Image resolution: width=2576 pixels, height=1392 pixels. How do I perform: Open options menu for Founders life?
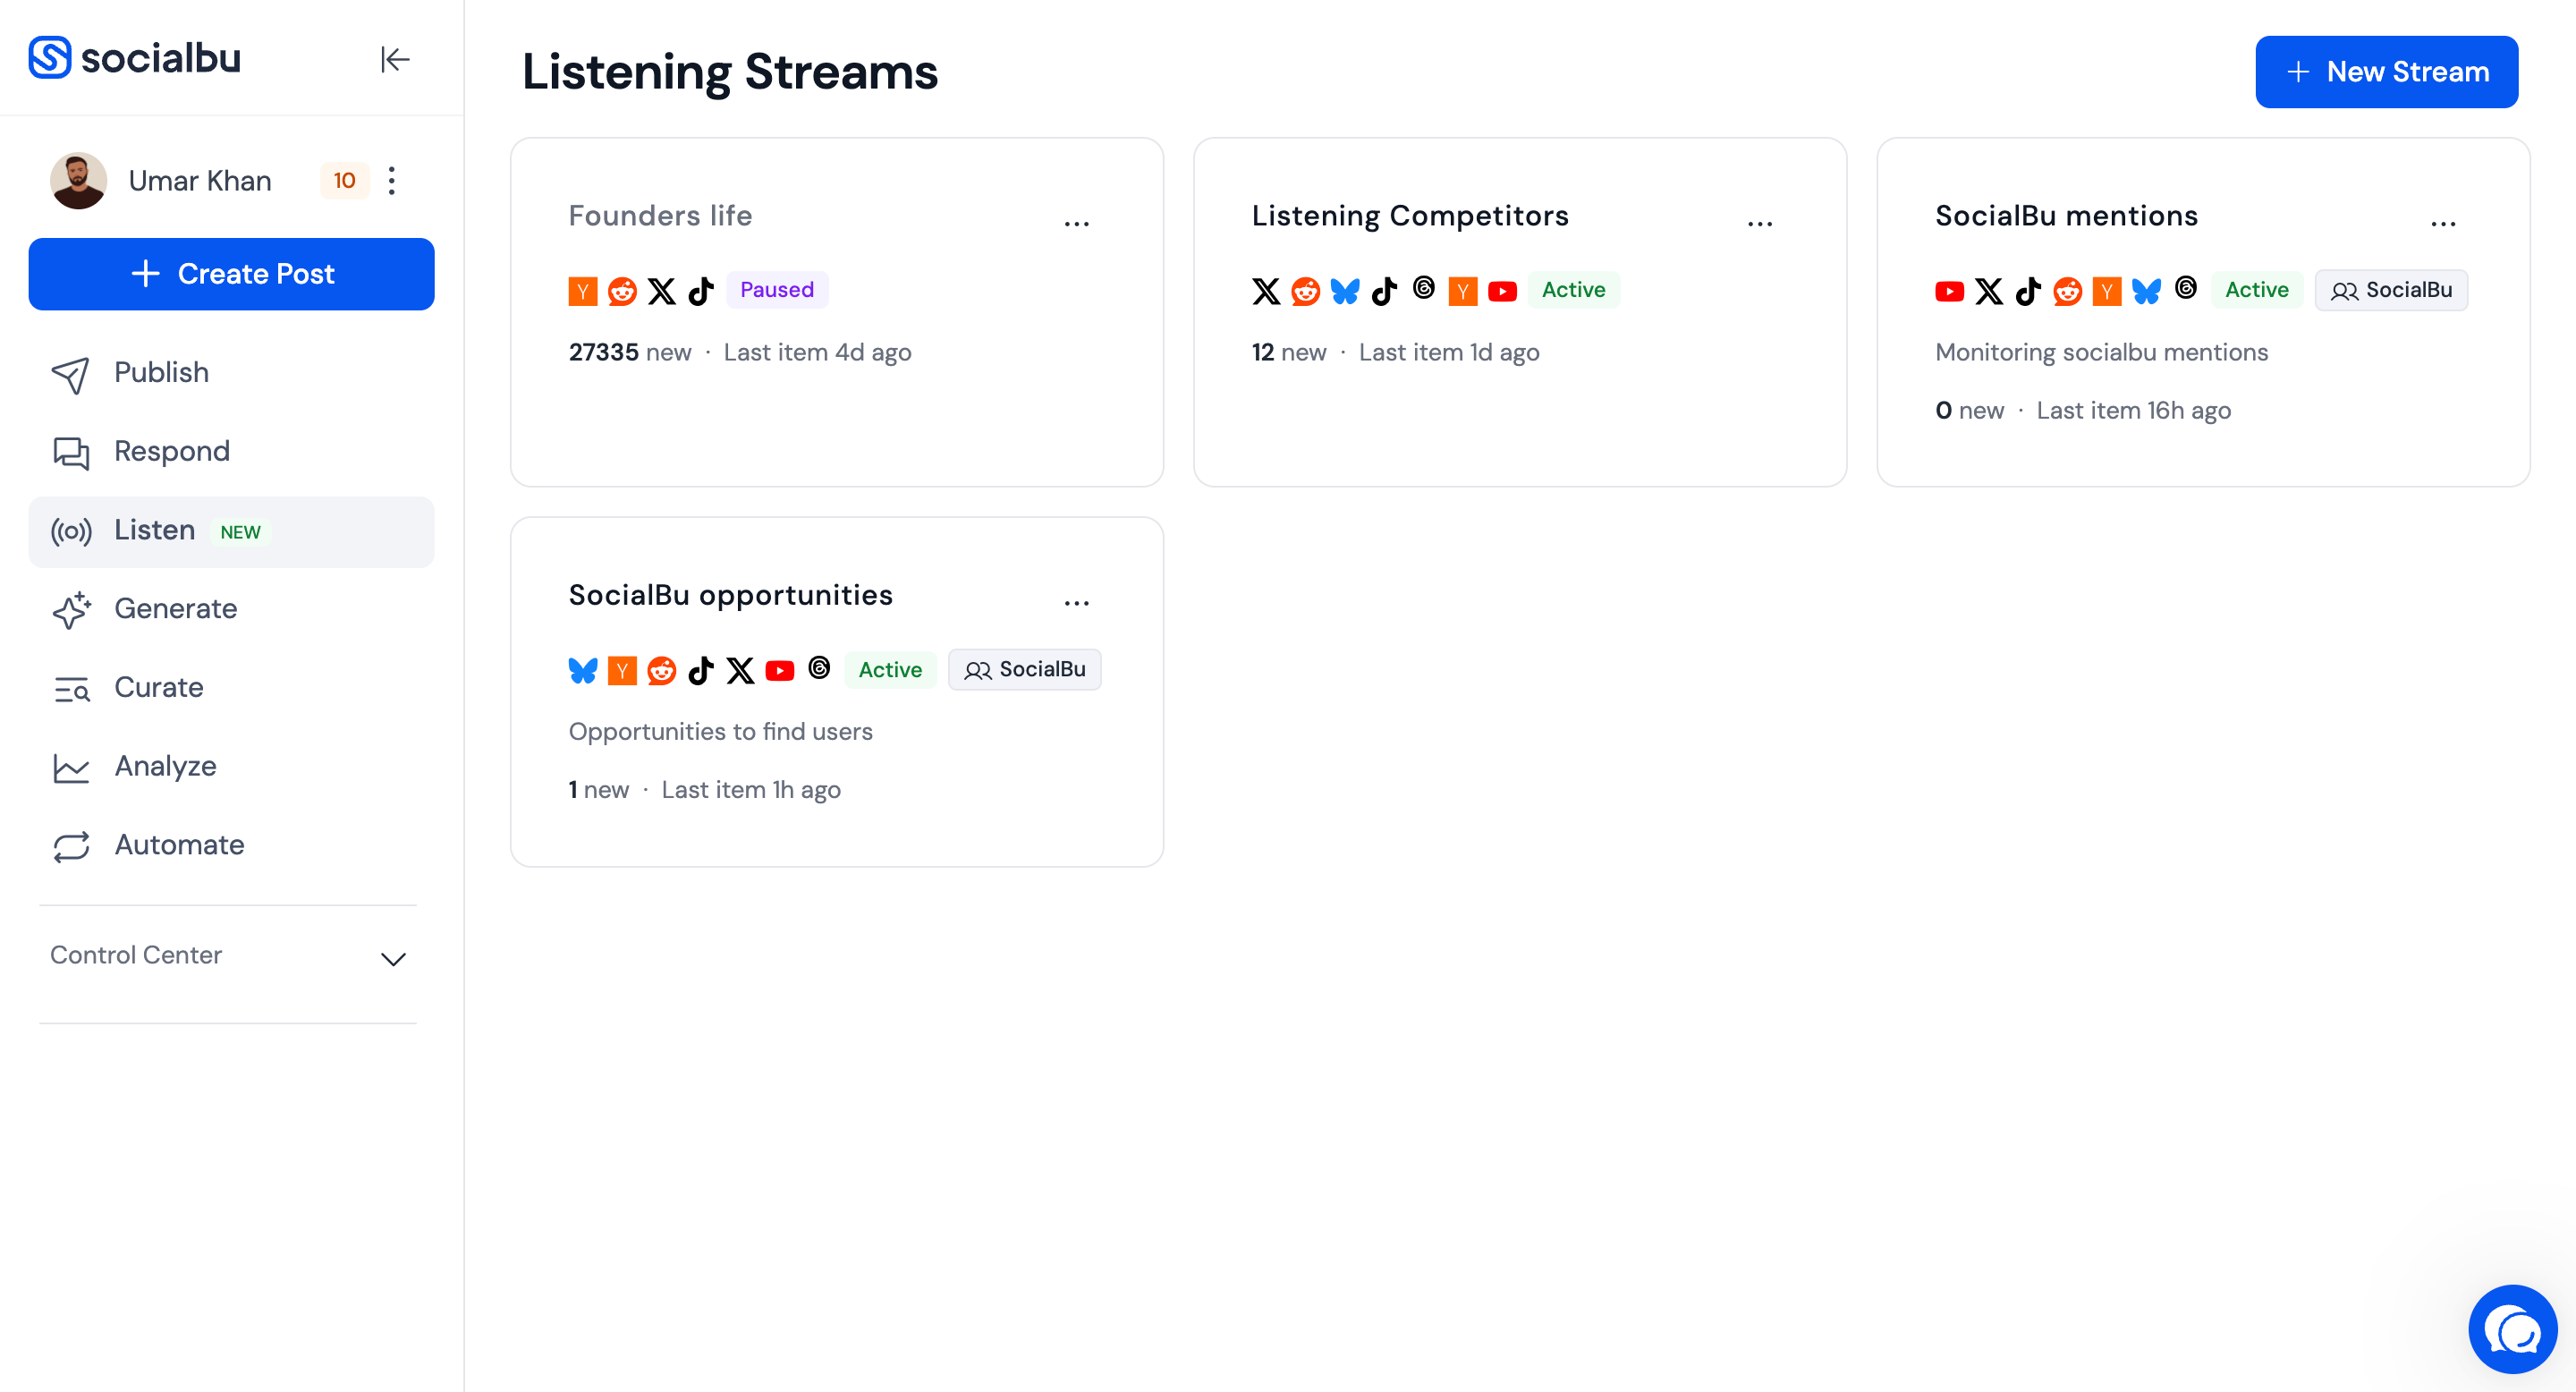(1076, 223)
